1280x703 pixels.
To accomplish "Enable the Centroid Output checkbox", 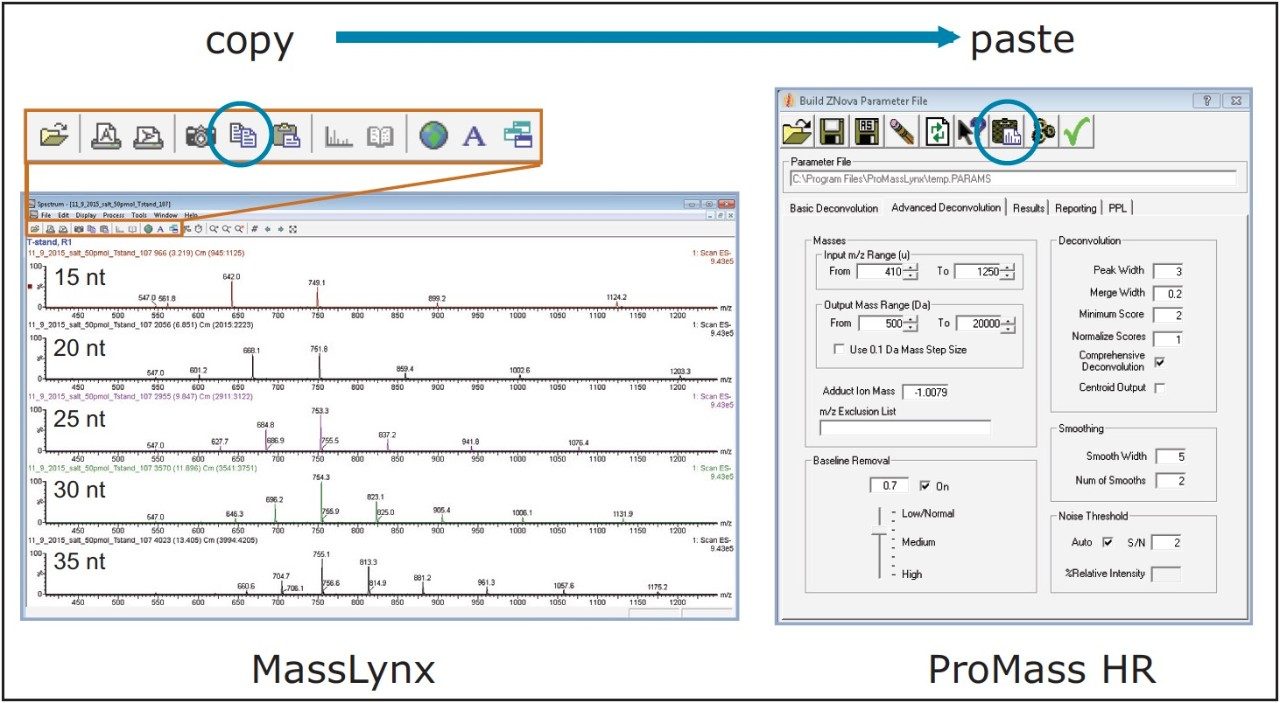I will tap(1159, 387).
